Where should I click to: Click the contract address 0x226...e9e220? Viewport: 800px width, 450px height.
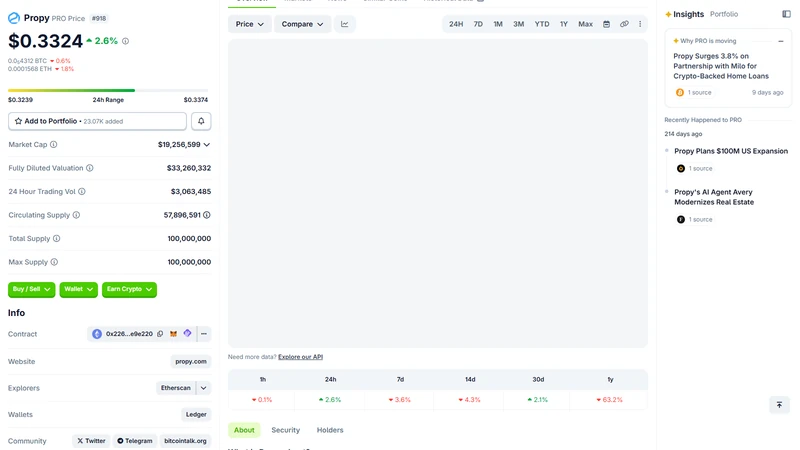click(x=129, y=334)
